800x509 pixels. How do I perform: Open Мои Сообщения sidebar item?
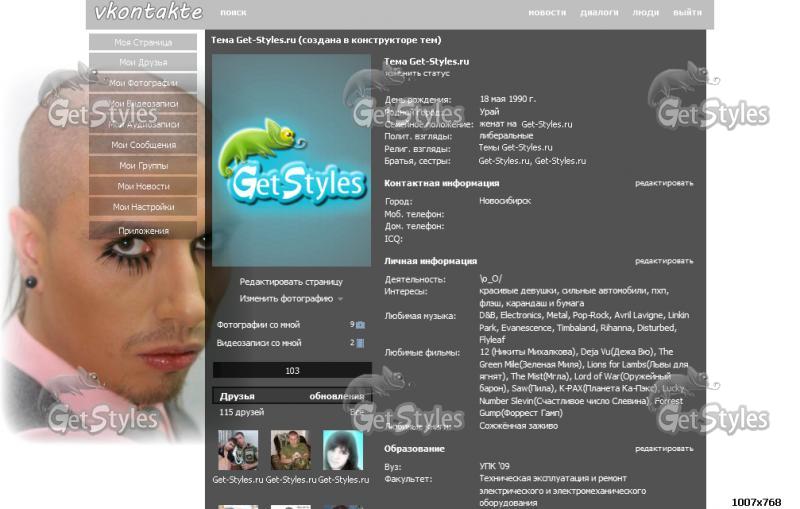tap(143, 145)
